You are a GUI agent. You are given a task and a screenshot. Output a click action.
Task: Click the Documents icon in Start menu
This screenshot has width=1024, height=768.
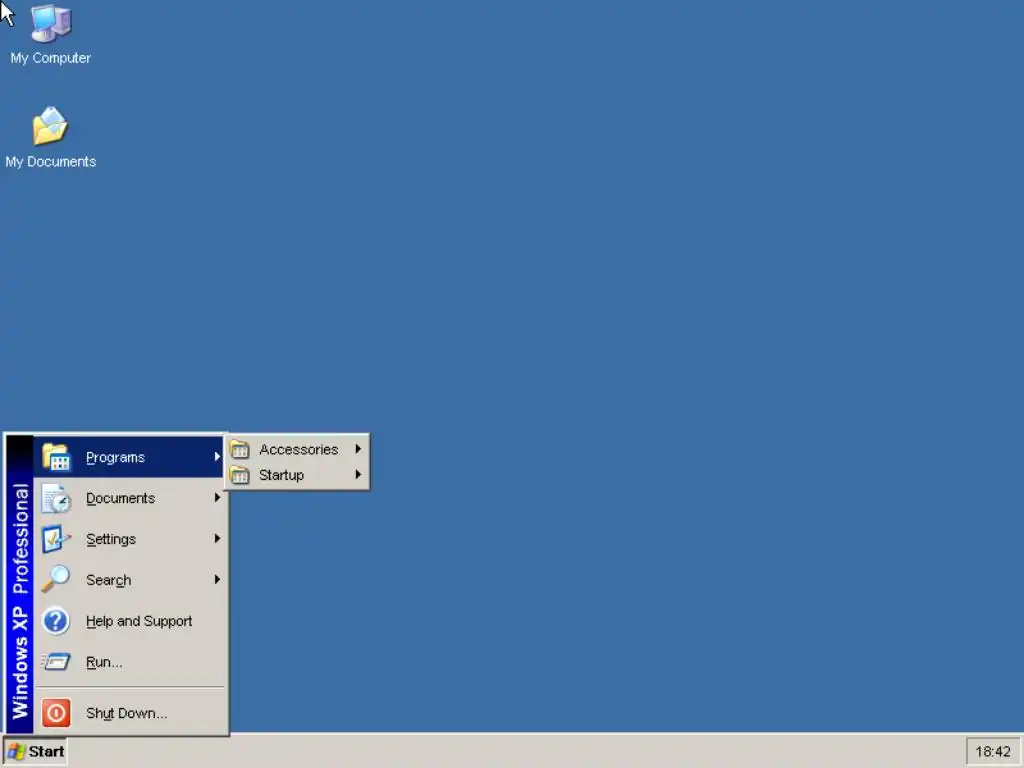pos(56,498)
